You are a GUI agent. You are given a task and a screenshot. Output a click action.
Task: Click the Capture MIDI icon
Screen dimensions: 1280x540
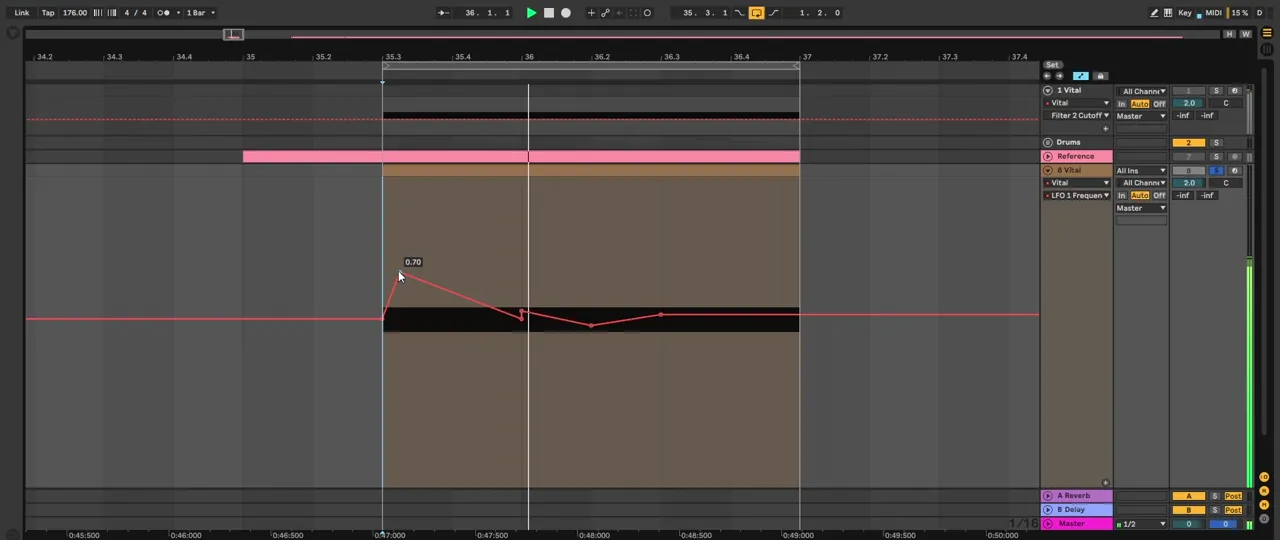632,13
